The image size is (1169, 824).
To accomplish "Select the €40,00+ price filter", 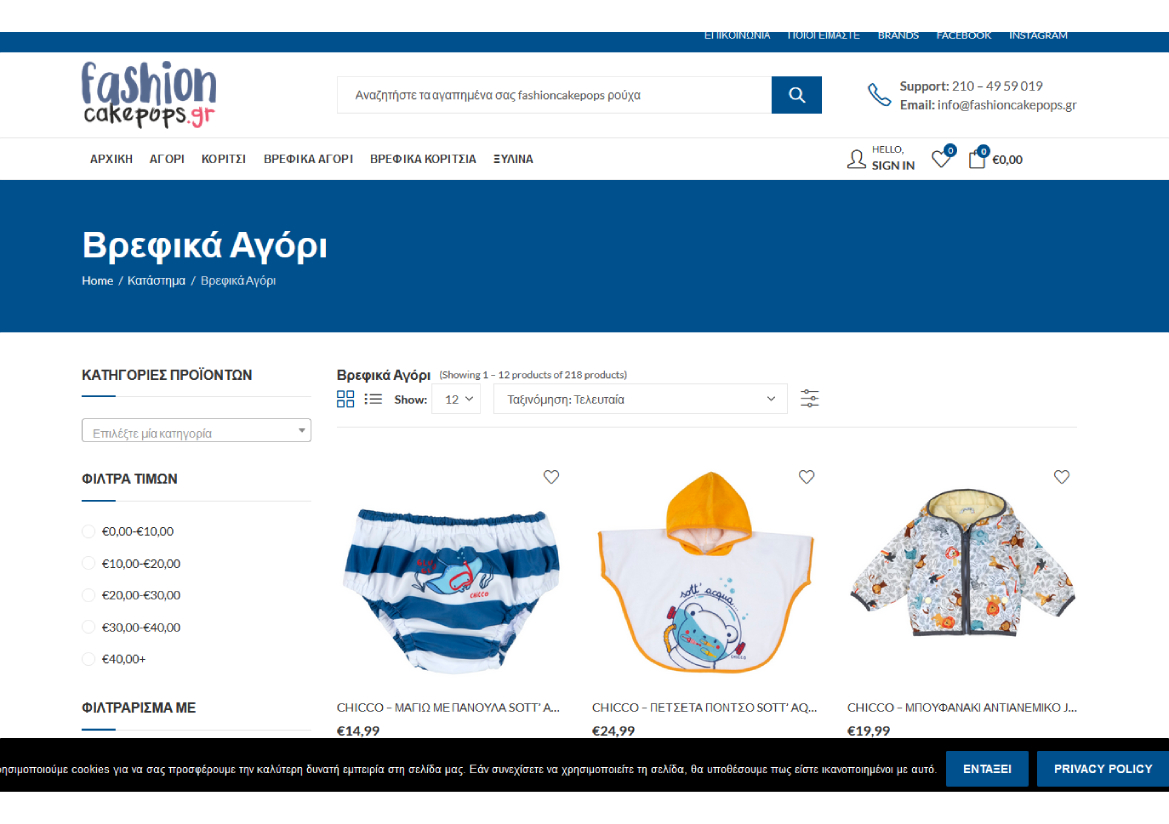I will [x=89, y=659].
